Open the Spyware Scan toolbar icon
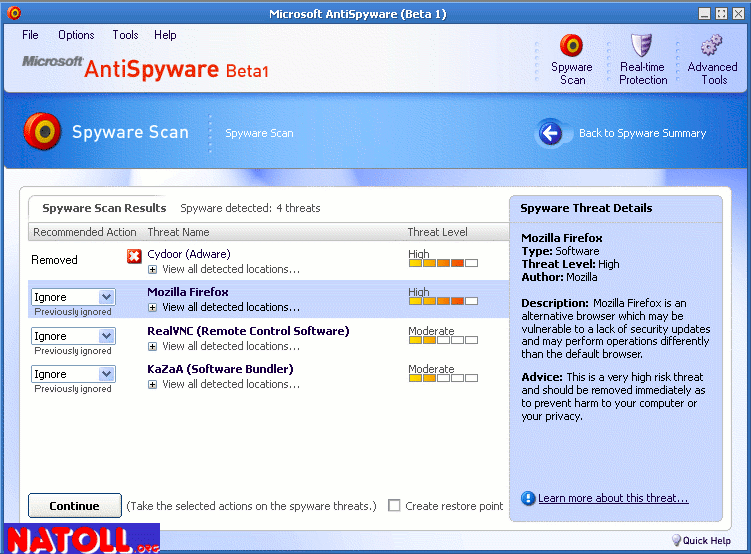This screenshot has width=751, height=554. pos(571,45)
